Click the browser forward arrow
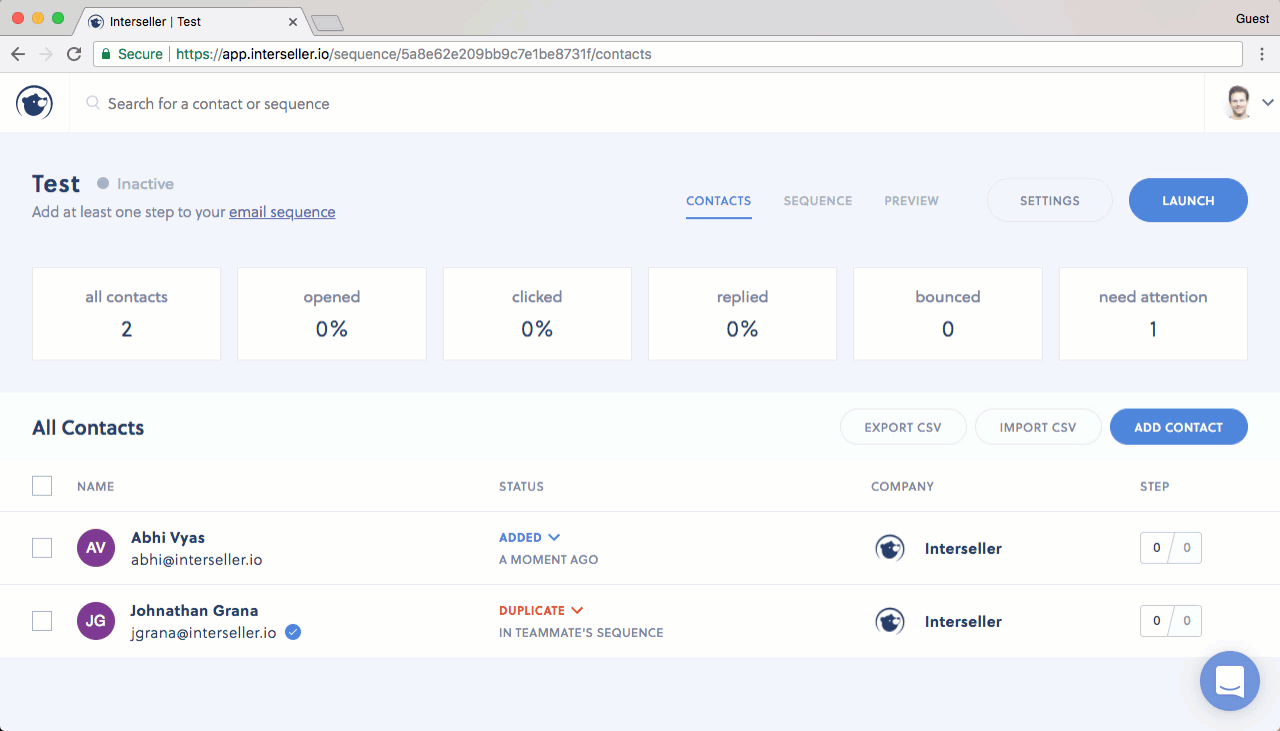 click(46, 54)
